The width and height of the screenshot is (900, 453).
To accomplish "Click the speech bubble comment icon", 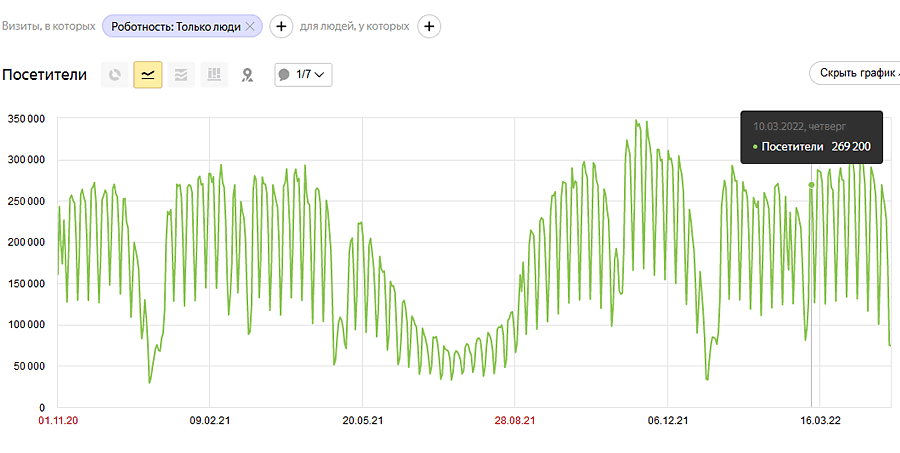I will (x=285, y=74).
